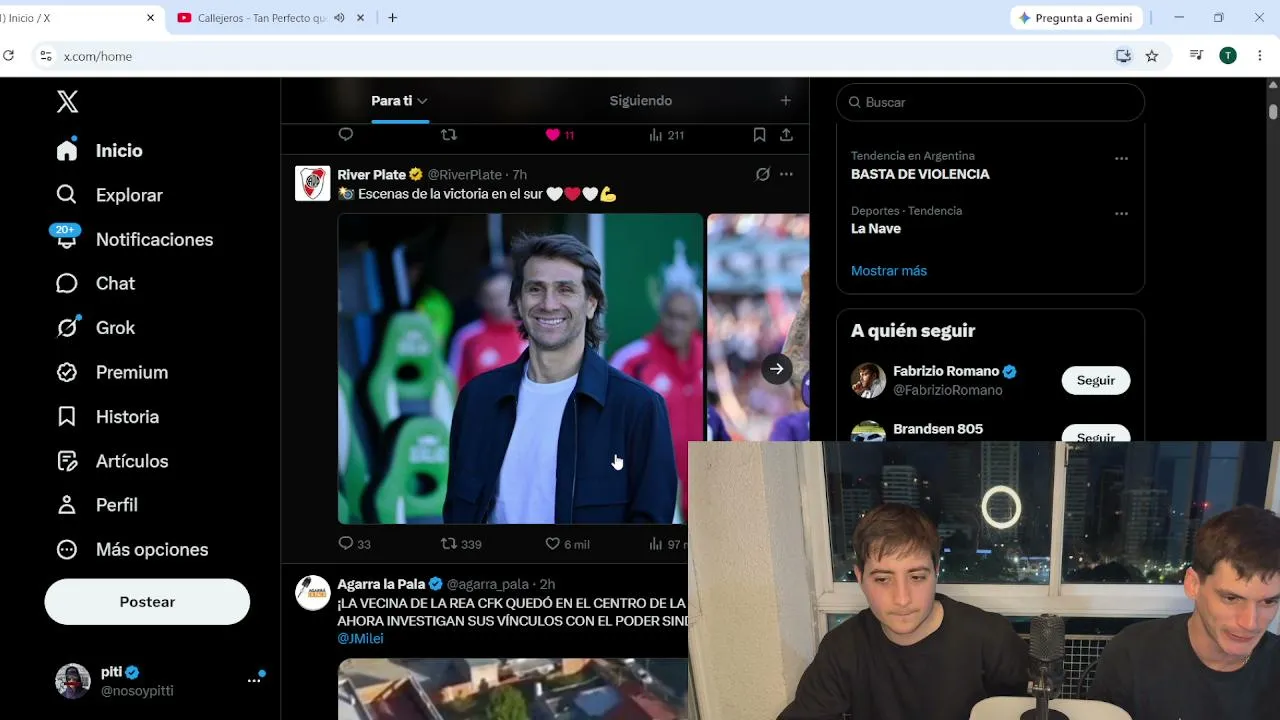Like the River Plate post with 6 mil likes
Screen dimensions: 1280x720
pyautogui.click(x=552, y=543)
